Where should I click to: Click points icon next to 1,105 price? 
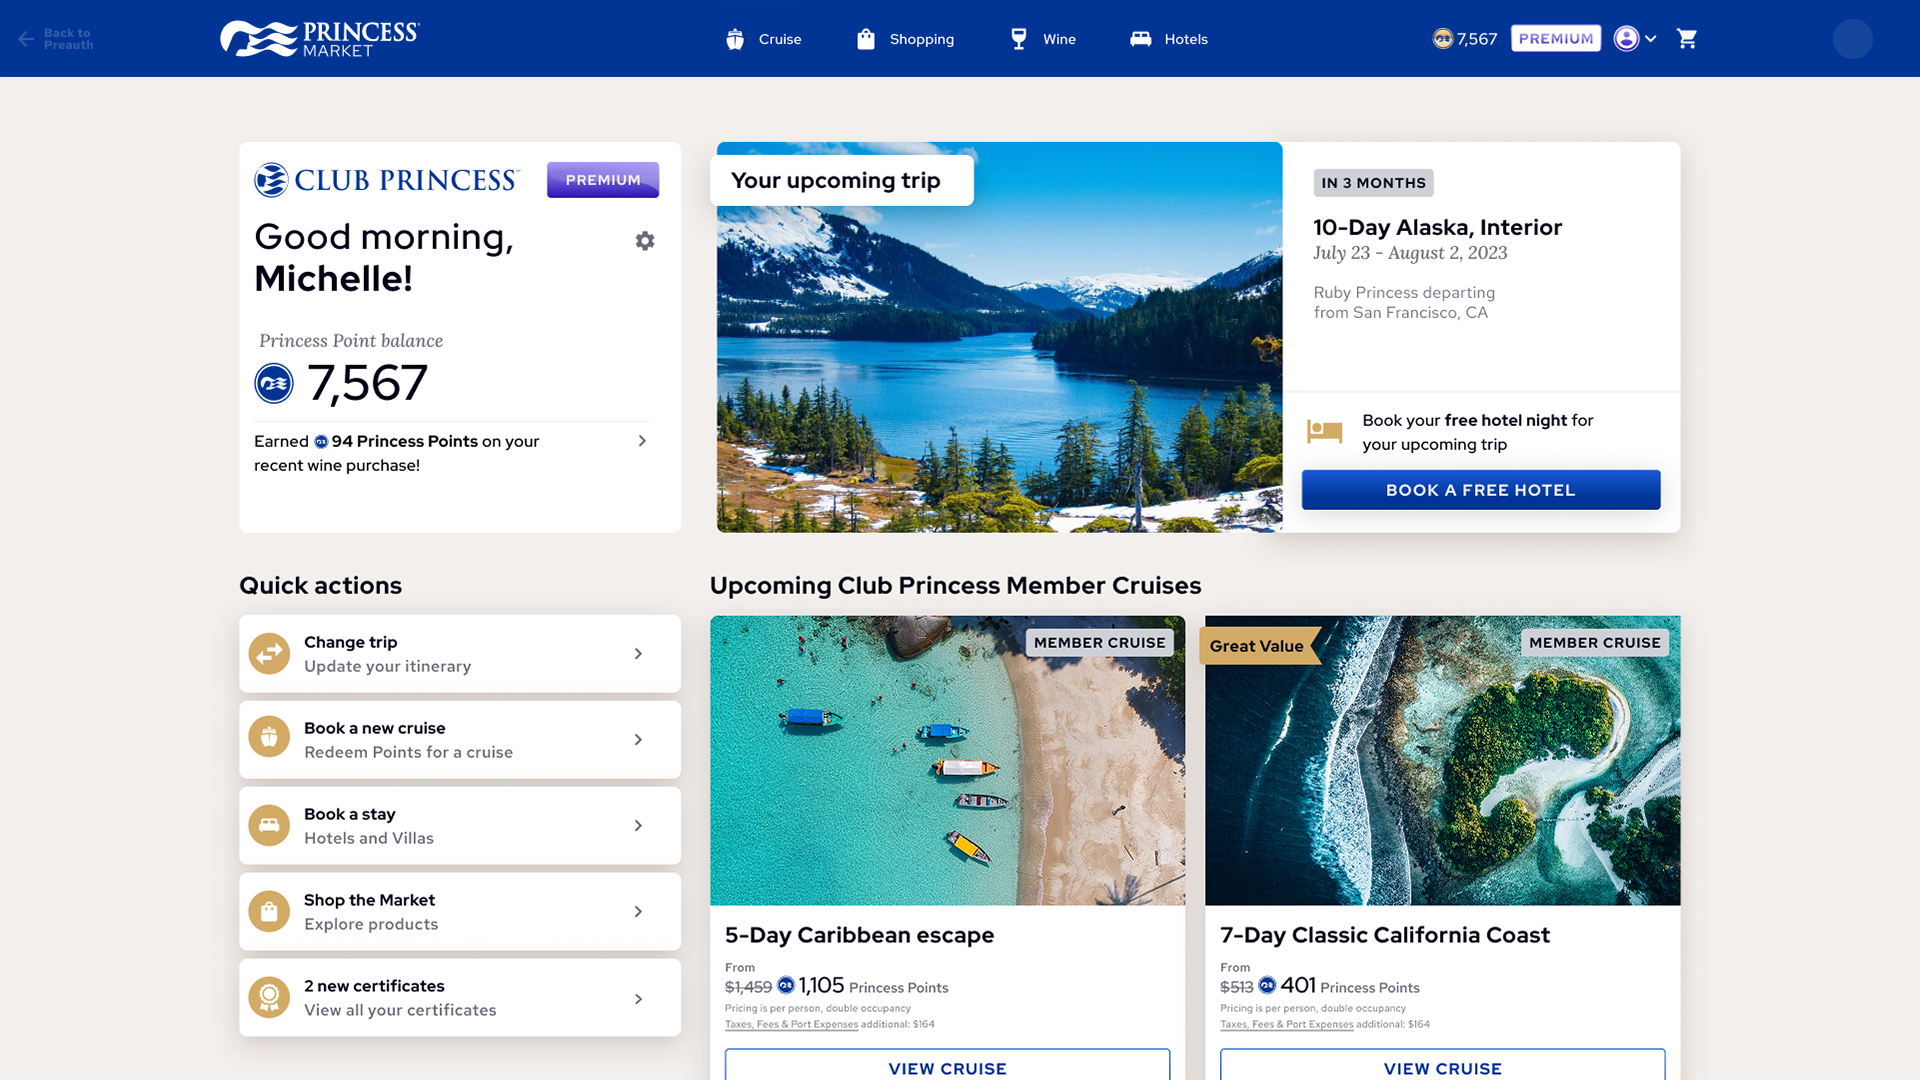(x=786, y=986)
